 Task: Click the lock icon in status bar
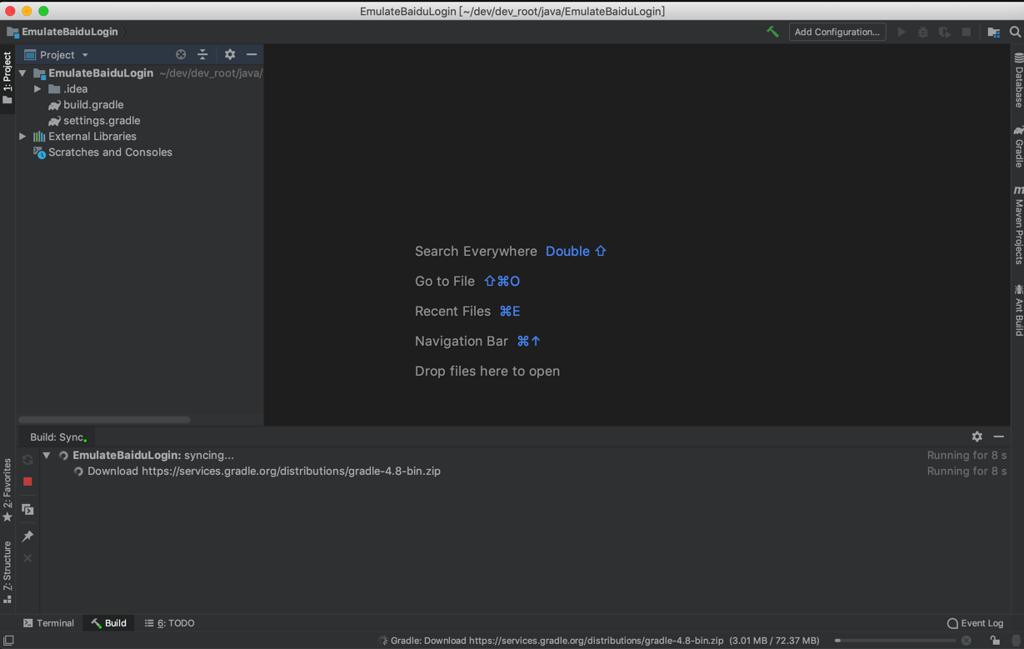(995, 641)
